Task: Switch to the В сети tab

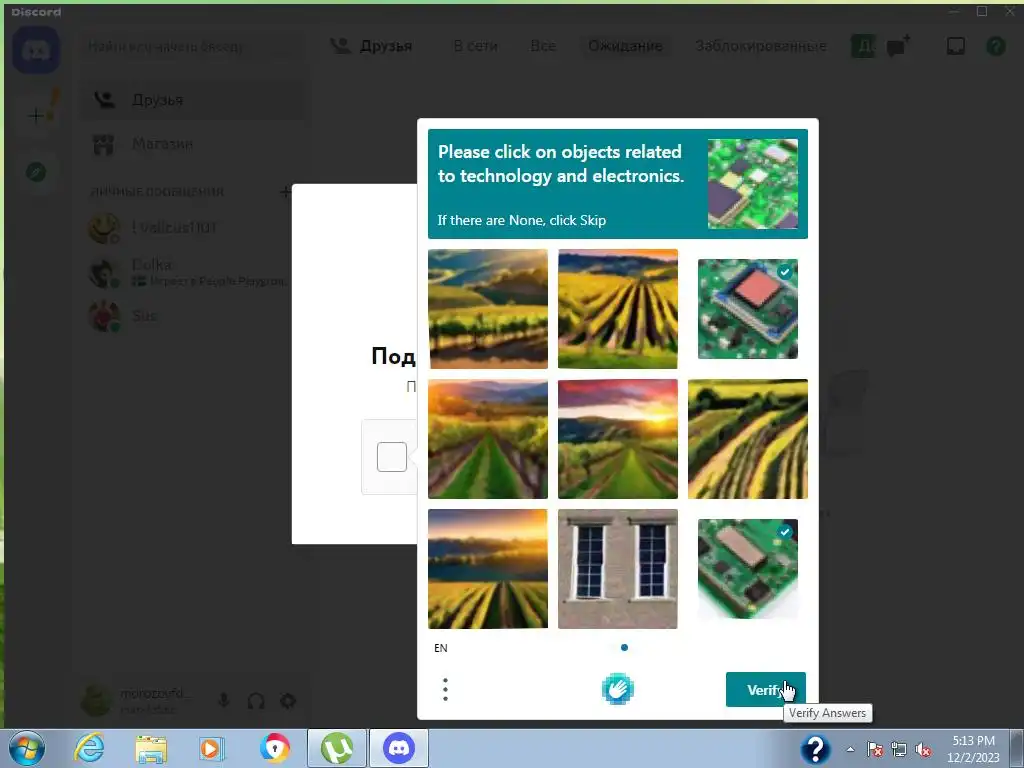Action: click(475, 46)
